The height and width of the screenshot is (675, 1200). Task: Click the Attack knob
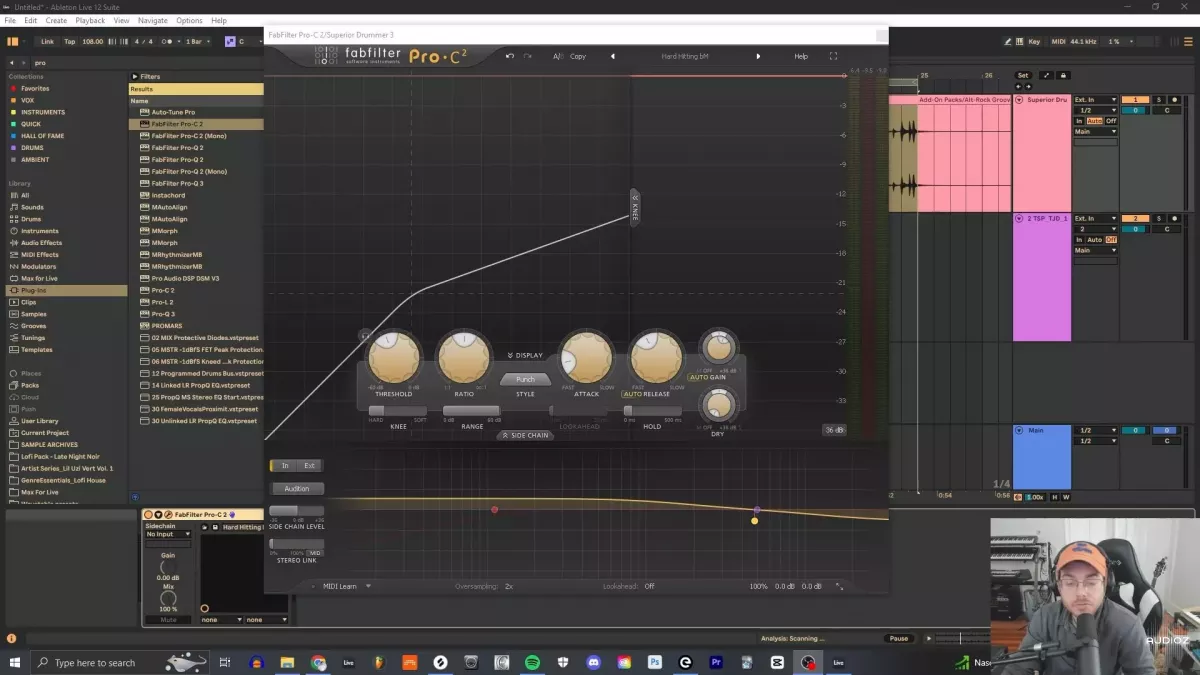coord(586,358)
